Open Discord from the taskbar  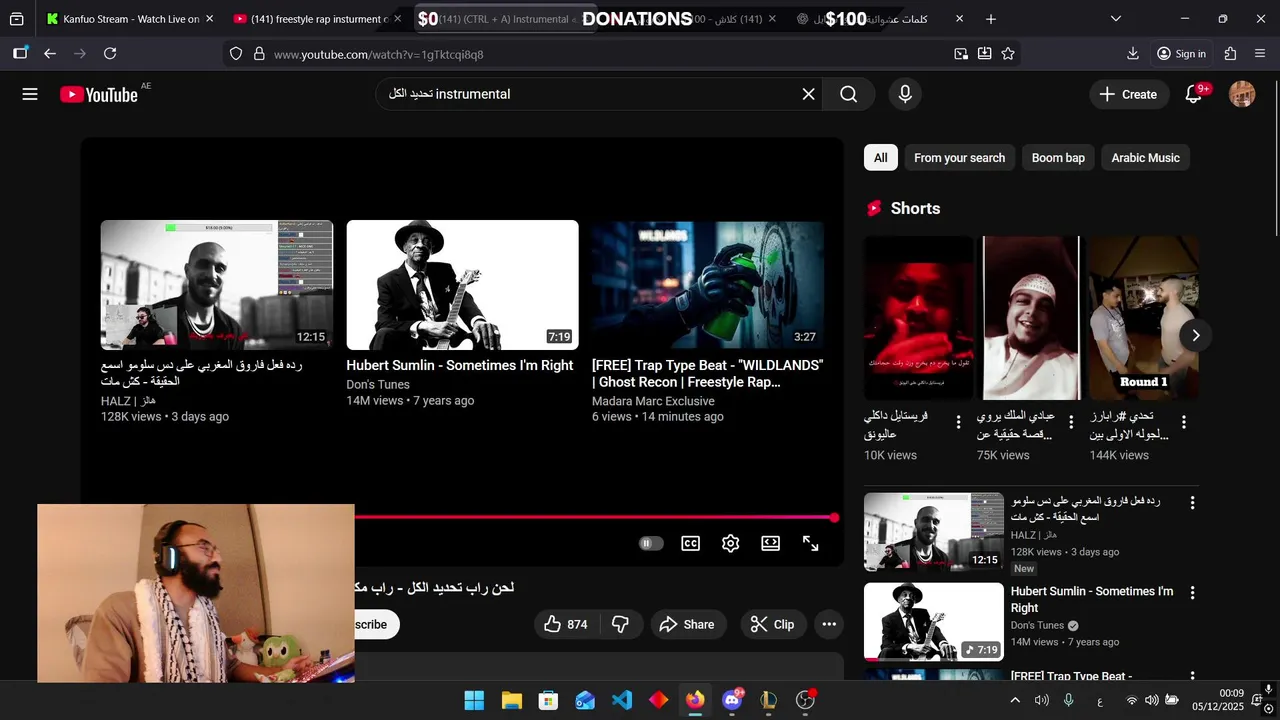pos(732,700)
